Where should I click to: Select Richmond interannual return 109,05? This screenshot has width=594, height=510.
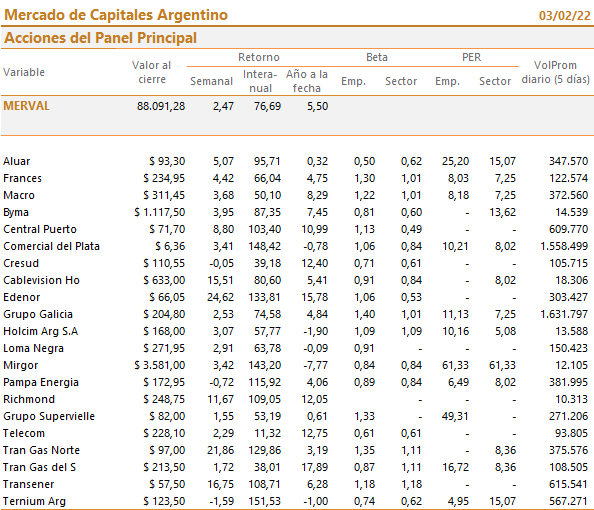coord(264,399)
